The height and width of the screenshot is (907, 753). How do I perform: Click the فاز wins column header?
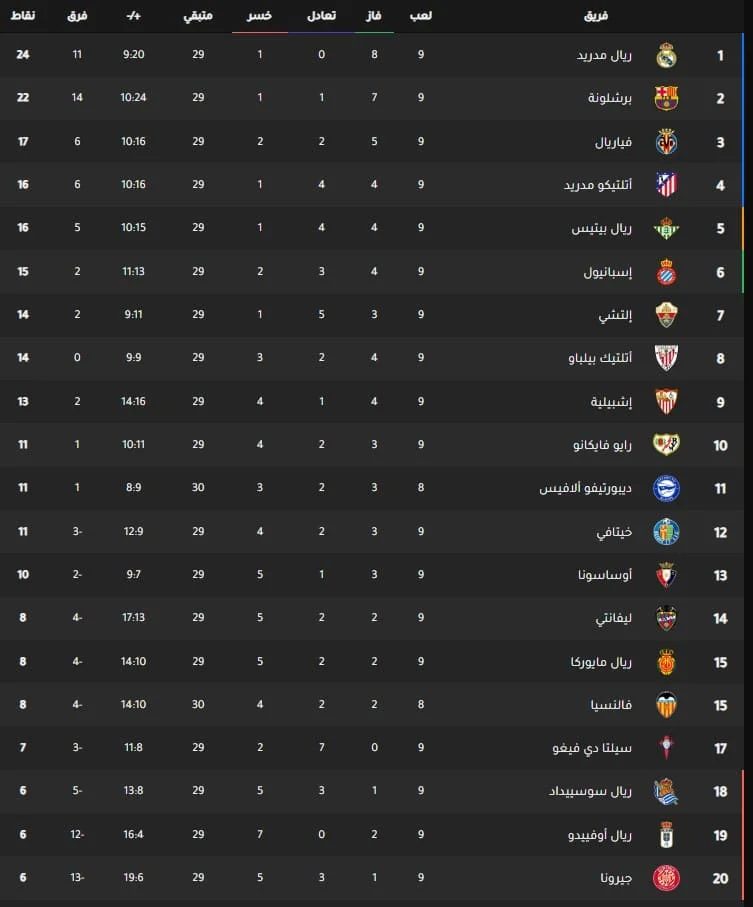(375, 17)
